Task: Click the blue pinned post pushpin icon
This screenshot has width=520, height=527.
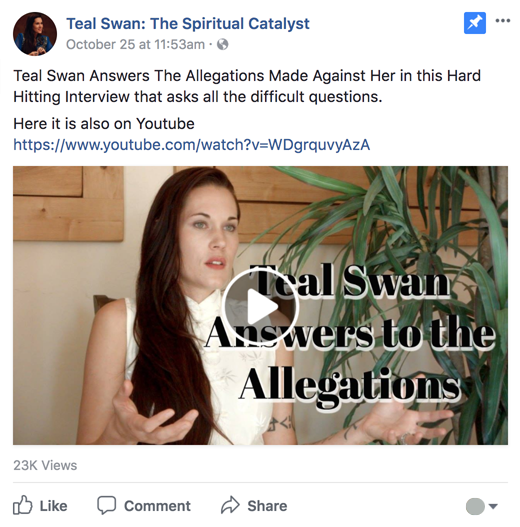Action: [x=475, y=23]
